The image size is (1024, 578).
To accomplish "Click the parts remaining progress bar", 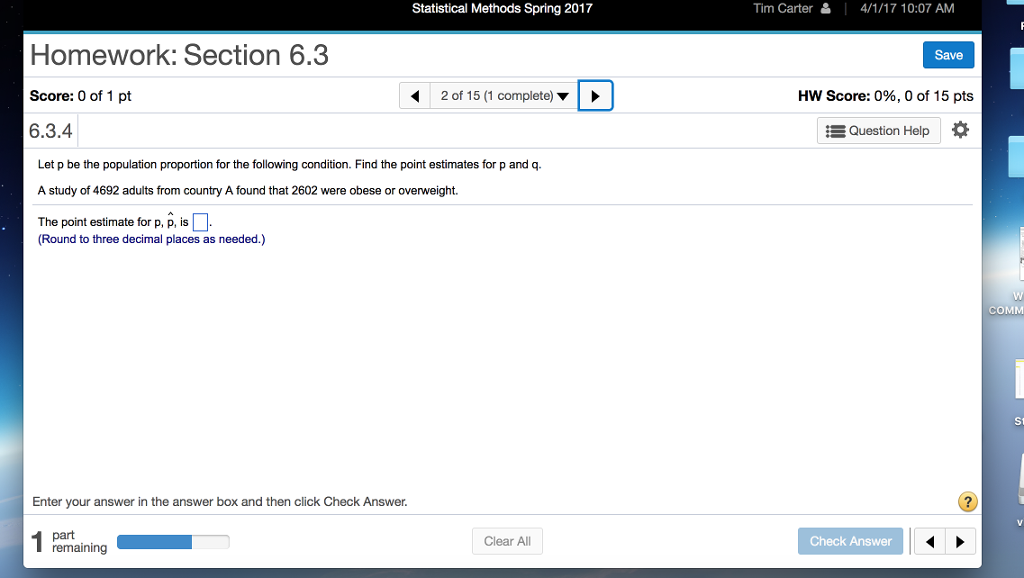I will tap(173, 542).
